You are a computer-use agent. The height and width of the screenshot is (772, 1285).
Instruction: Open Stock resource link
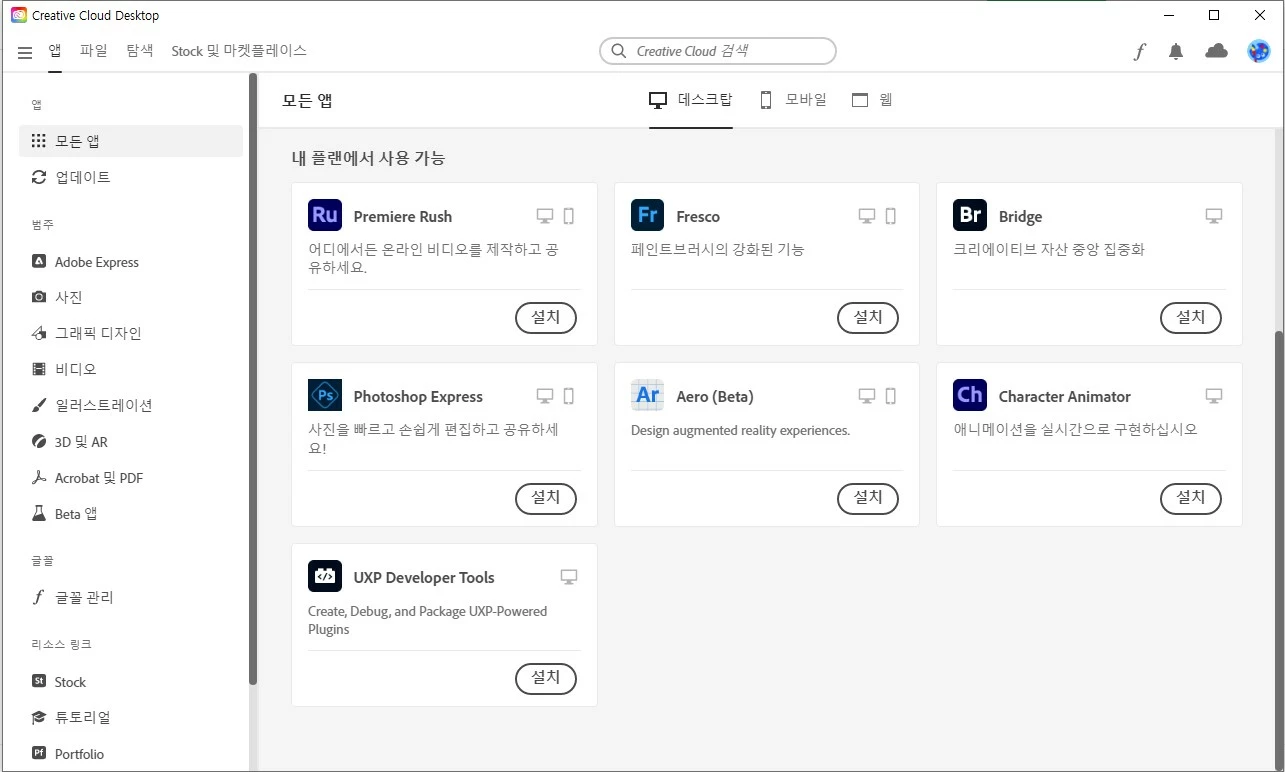pos(131,682)
